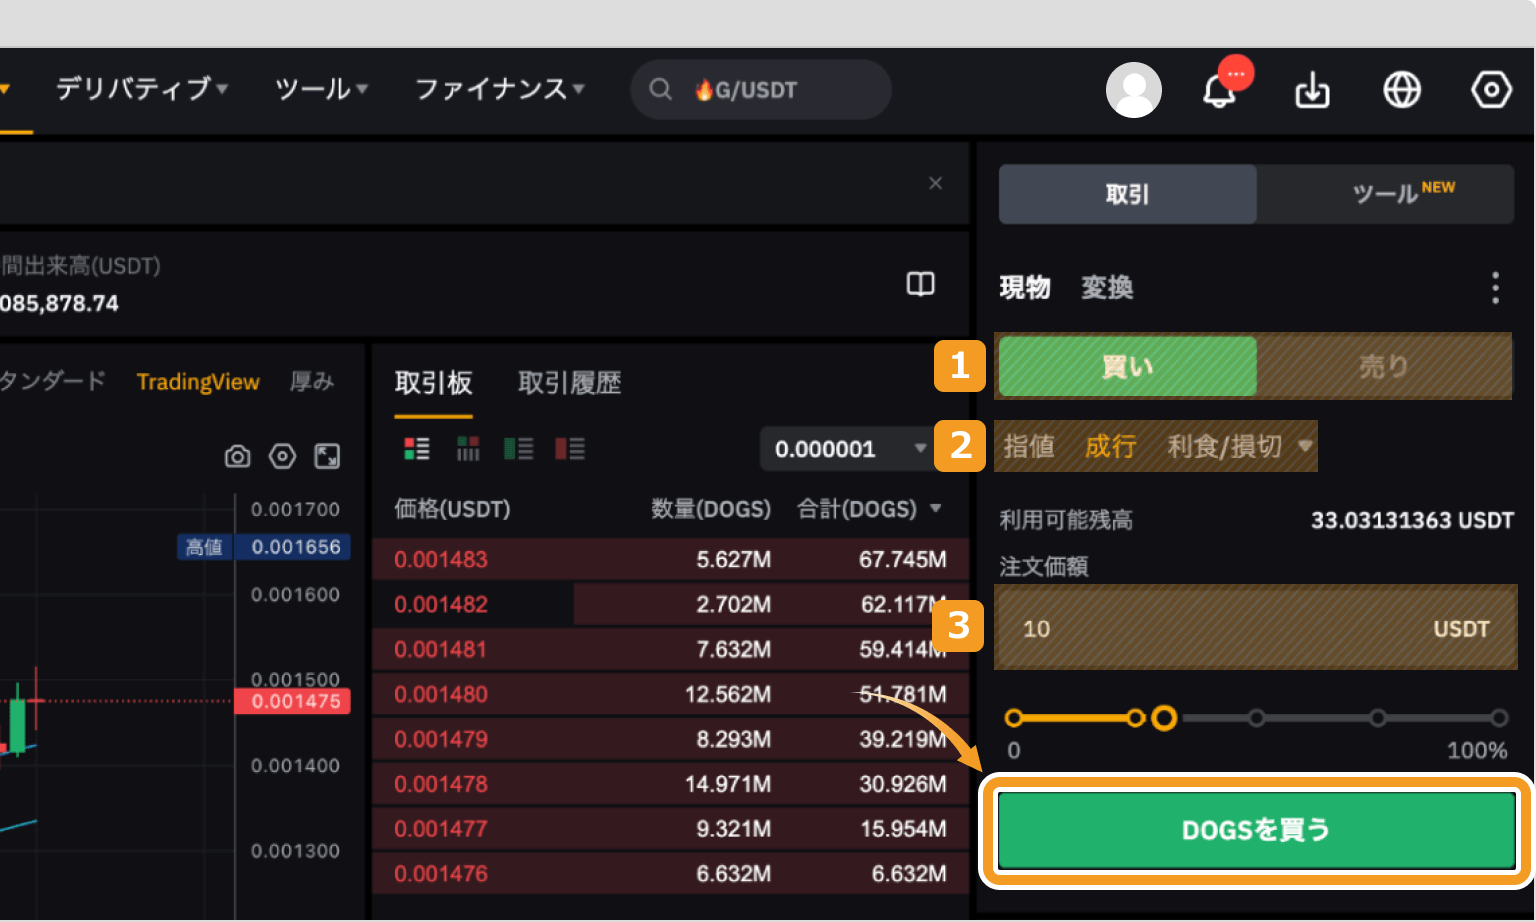Select the vertical order book layout icon
The width and height of the screenshot is (1536, 922).
(x=468, y=448)
